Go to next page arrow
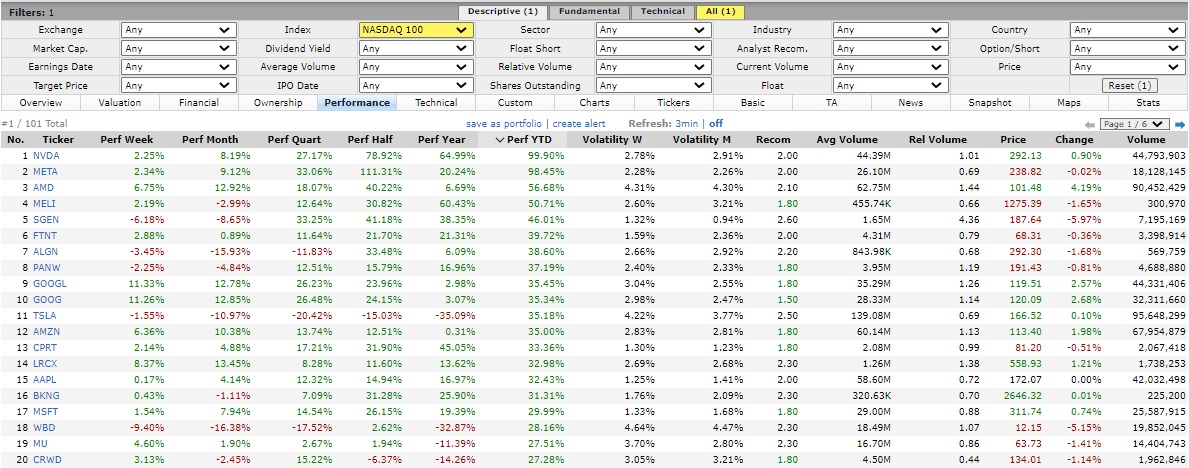Screen dimensions: 1189x468 [1180, 124]
